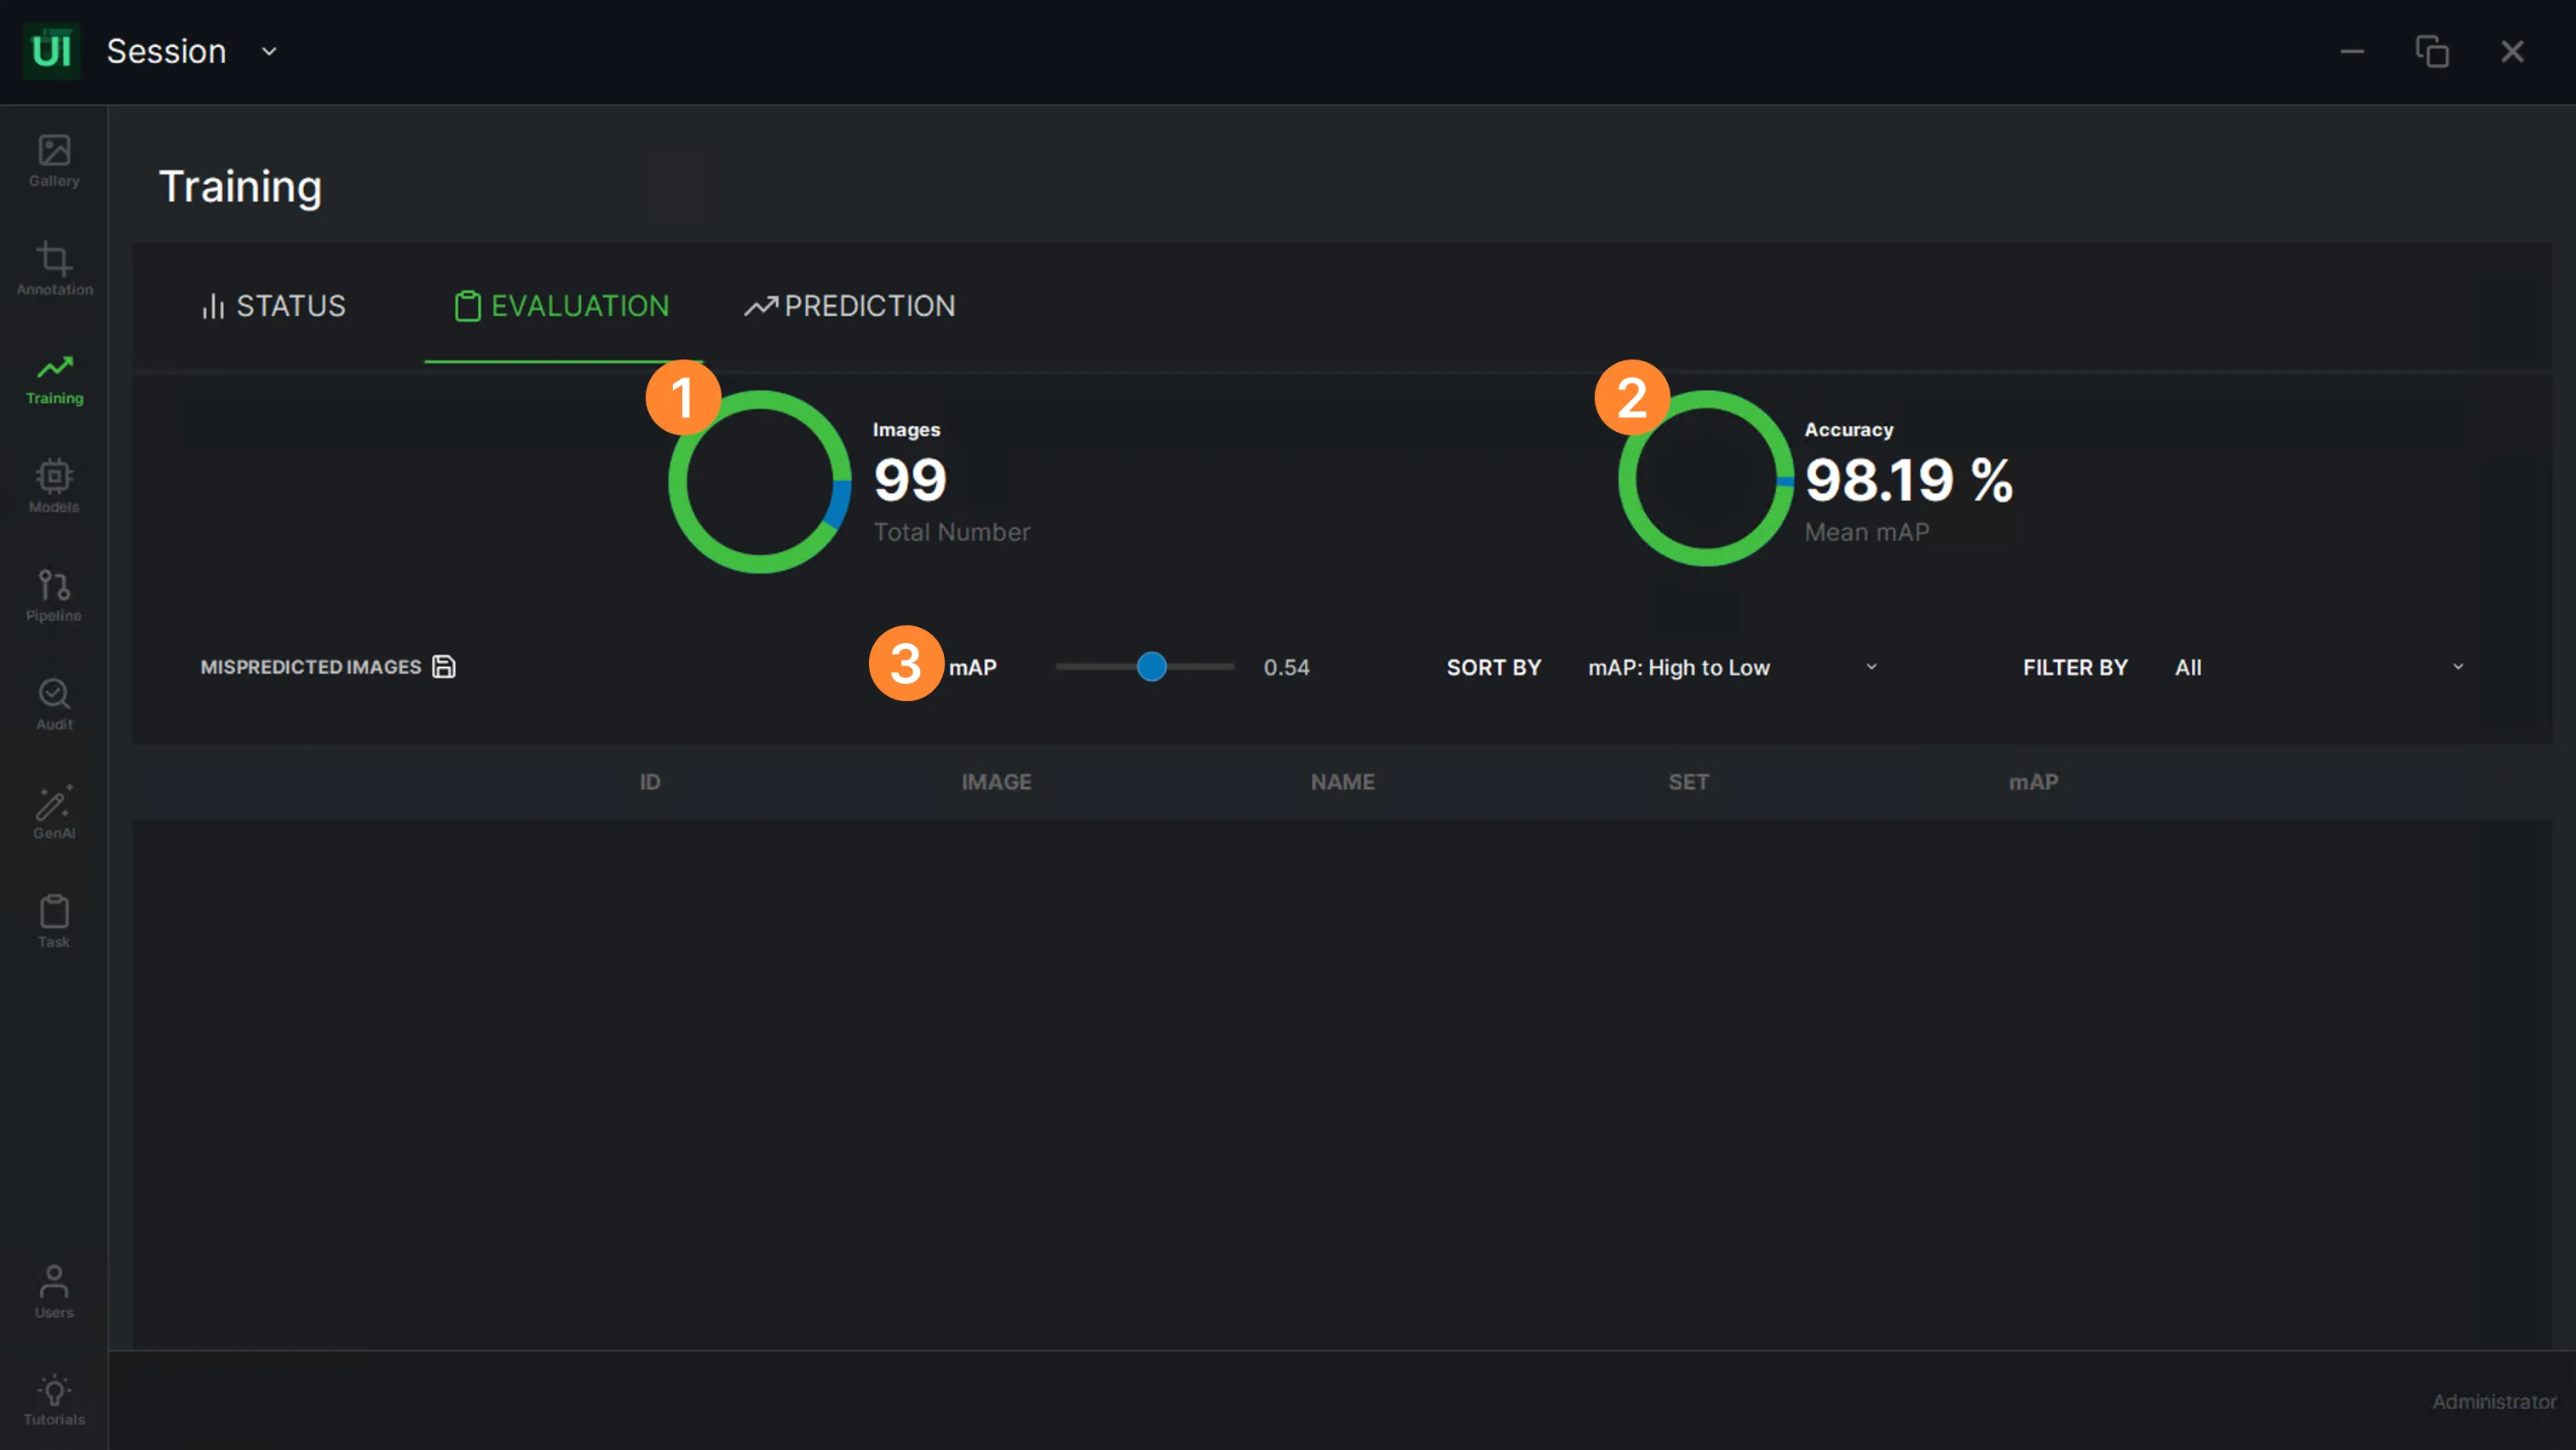The image size is (2576, 1450).
Task: Open Sort By mAP: High to Low dropdown
Action: tap(1732, 667)
